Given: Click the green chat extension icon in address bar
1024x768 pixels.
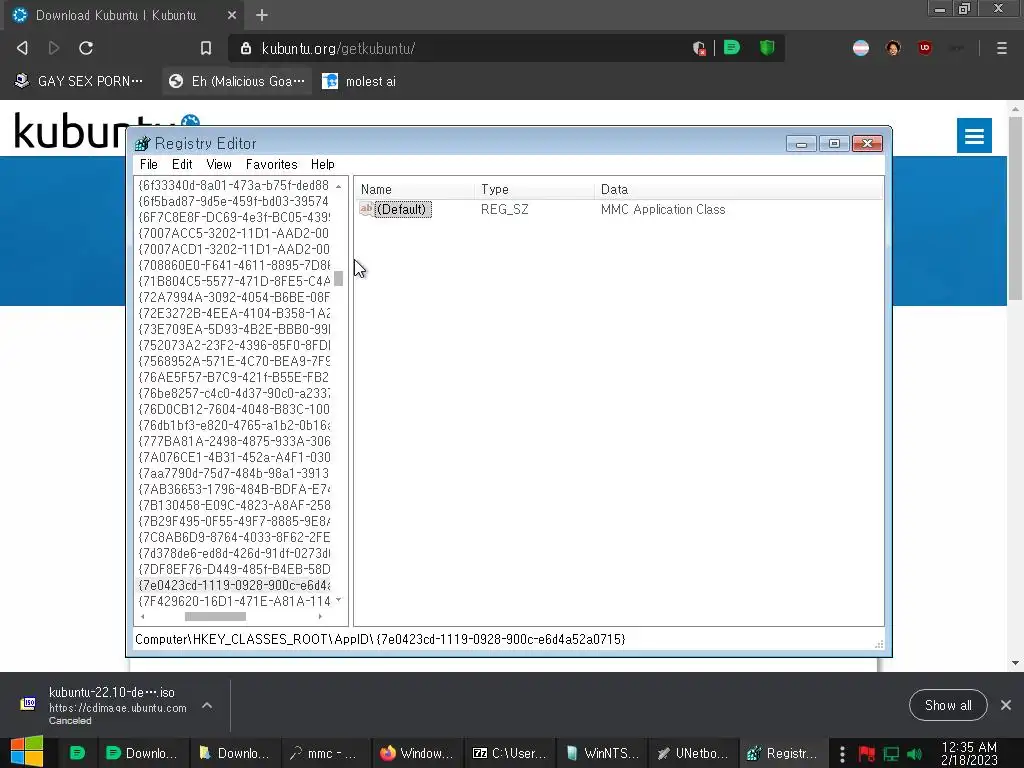Looking at the screenshot, I should (731, 48).
